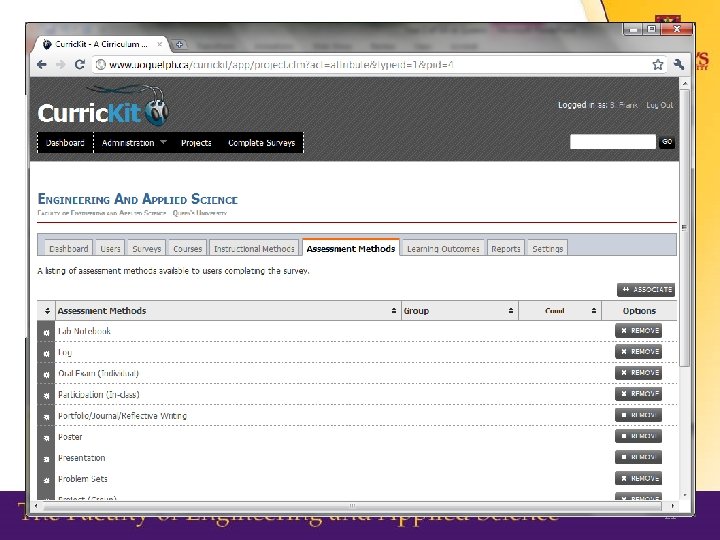Switch to the Users tab

tap(110, 248)
